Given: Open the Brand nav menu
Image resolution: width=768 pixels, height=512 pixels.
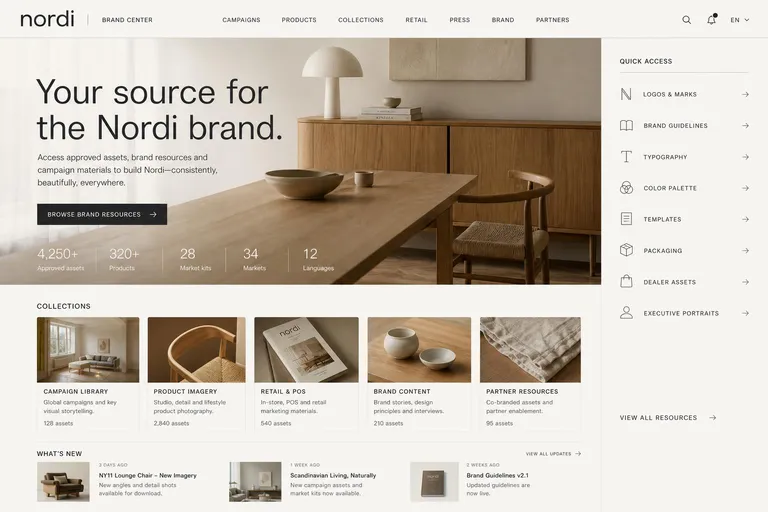Looking at the screenshot, I should point(503,20).
